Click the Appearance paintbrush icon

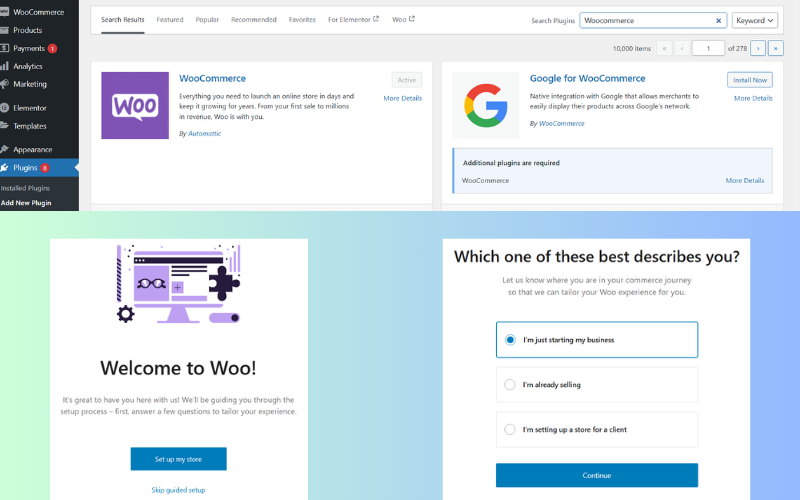point(4,149)
